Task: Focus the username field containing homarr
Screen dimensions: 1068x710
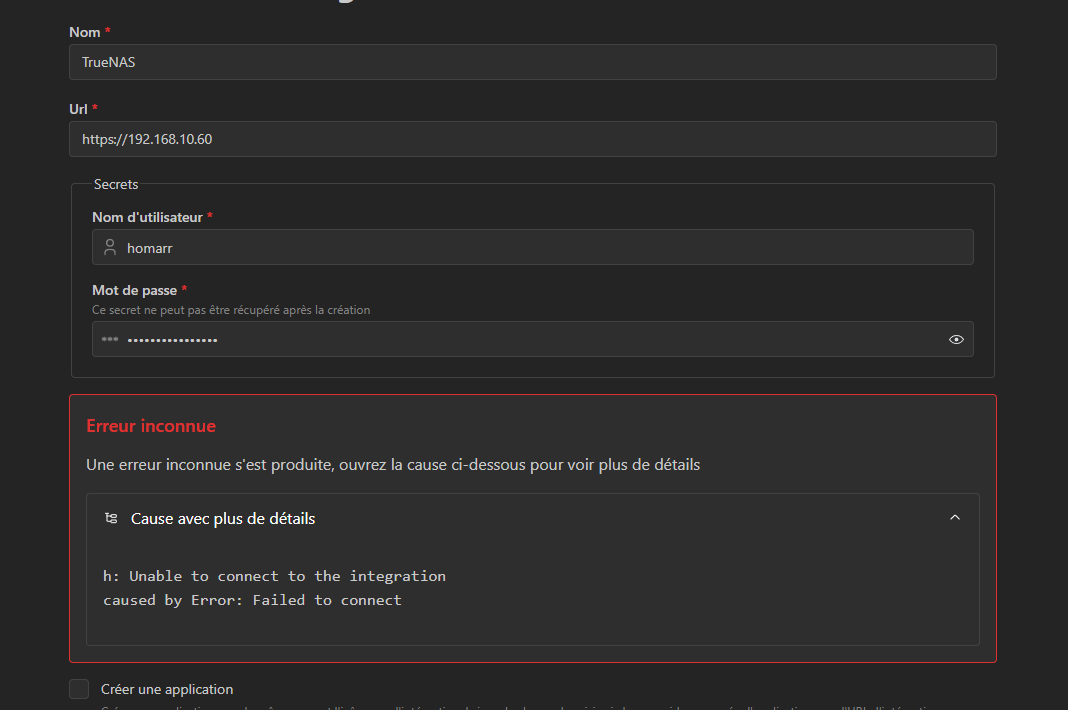Action: coord(533,247)
